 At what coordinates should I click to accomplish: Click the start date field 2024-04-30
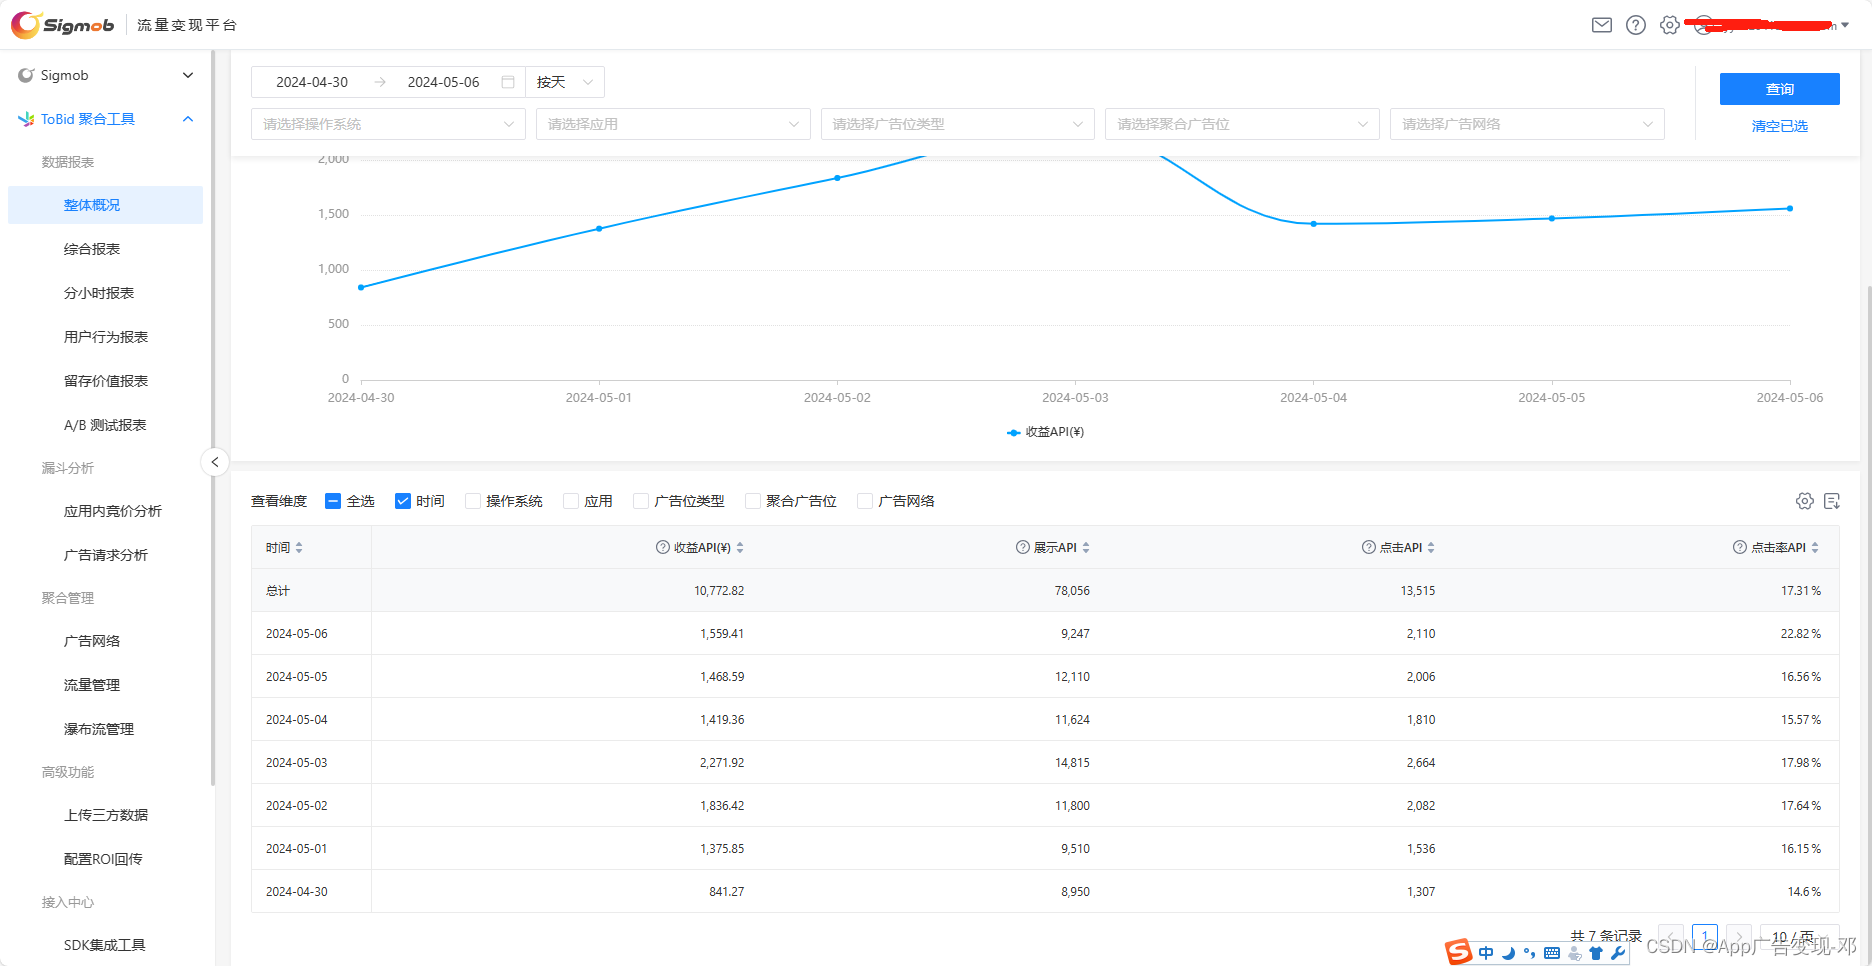(312, 82)
